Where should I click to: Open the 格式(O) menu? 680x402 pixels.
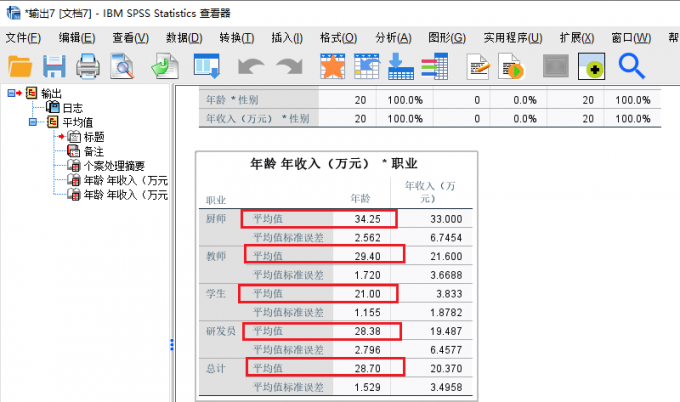click(x=338, y=38)
